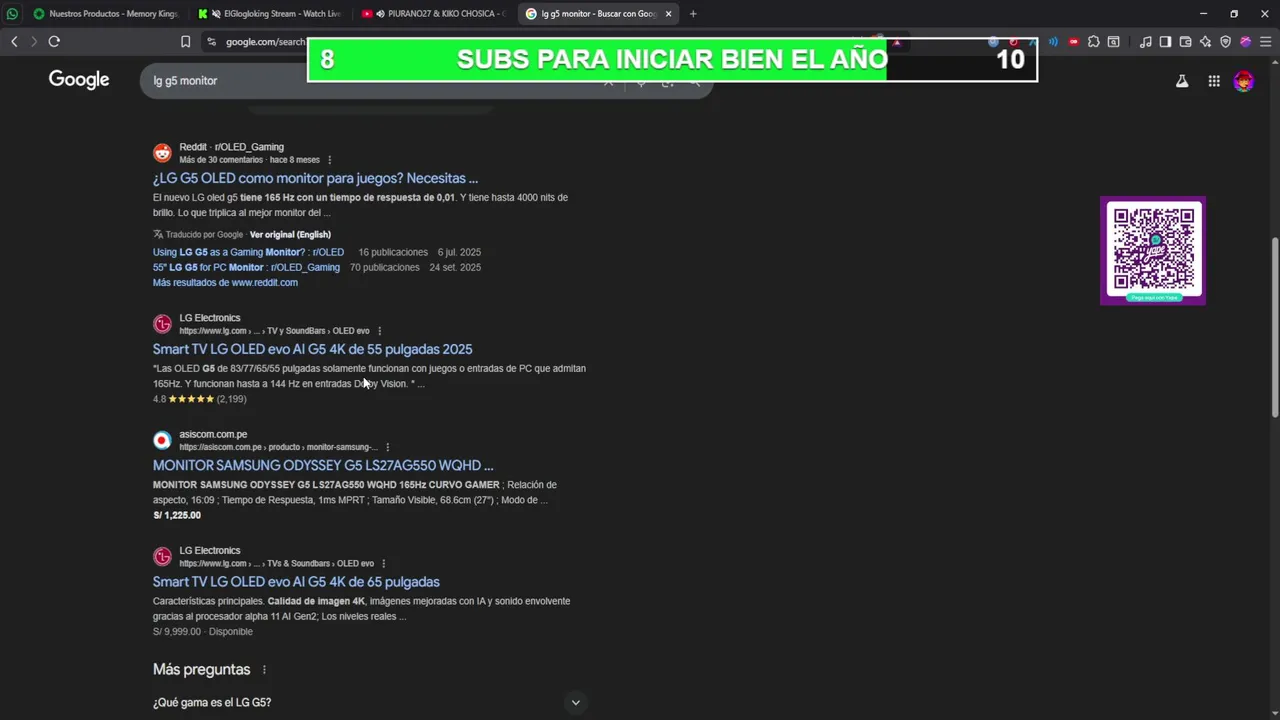Image resolution: width=1280 pixels, height=720 pixels.
Task: Open the browser hamburger main menu
Action: tap(1265, 41)
